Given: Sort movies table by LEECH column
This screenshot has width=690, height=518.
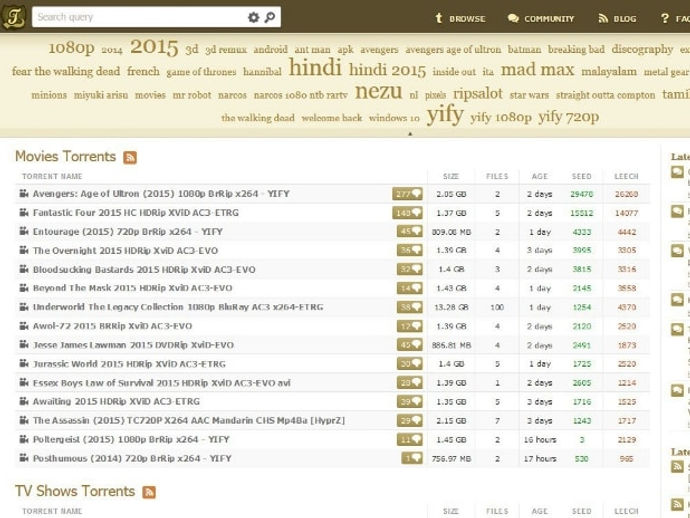Looking at the screenshot, I should pyautogui.click(x=626, y=176).
